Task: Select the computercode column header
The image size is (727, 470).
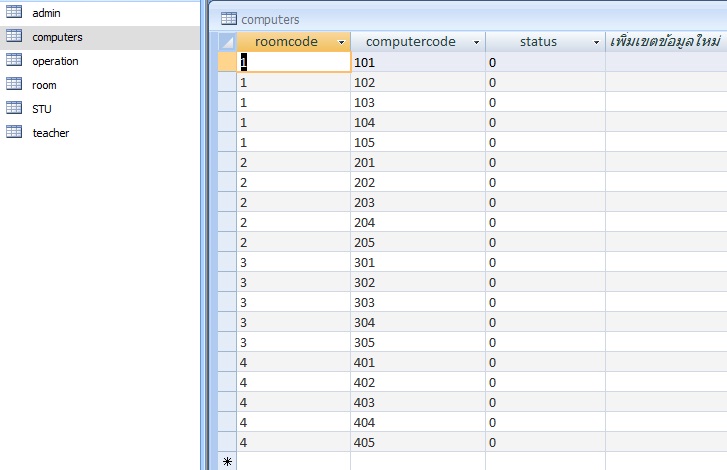Action: [x=410, y=42]
